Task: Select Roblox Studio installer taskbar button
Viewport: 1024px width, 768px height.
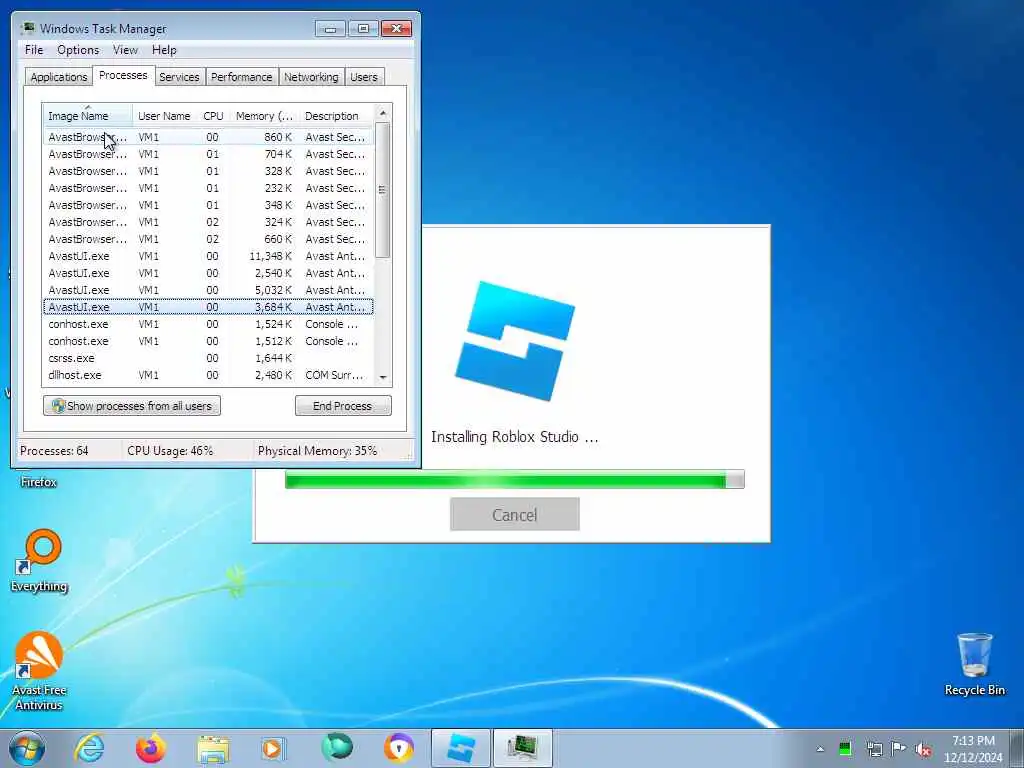Action: click(x=460, y=748)
